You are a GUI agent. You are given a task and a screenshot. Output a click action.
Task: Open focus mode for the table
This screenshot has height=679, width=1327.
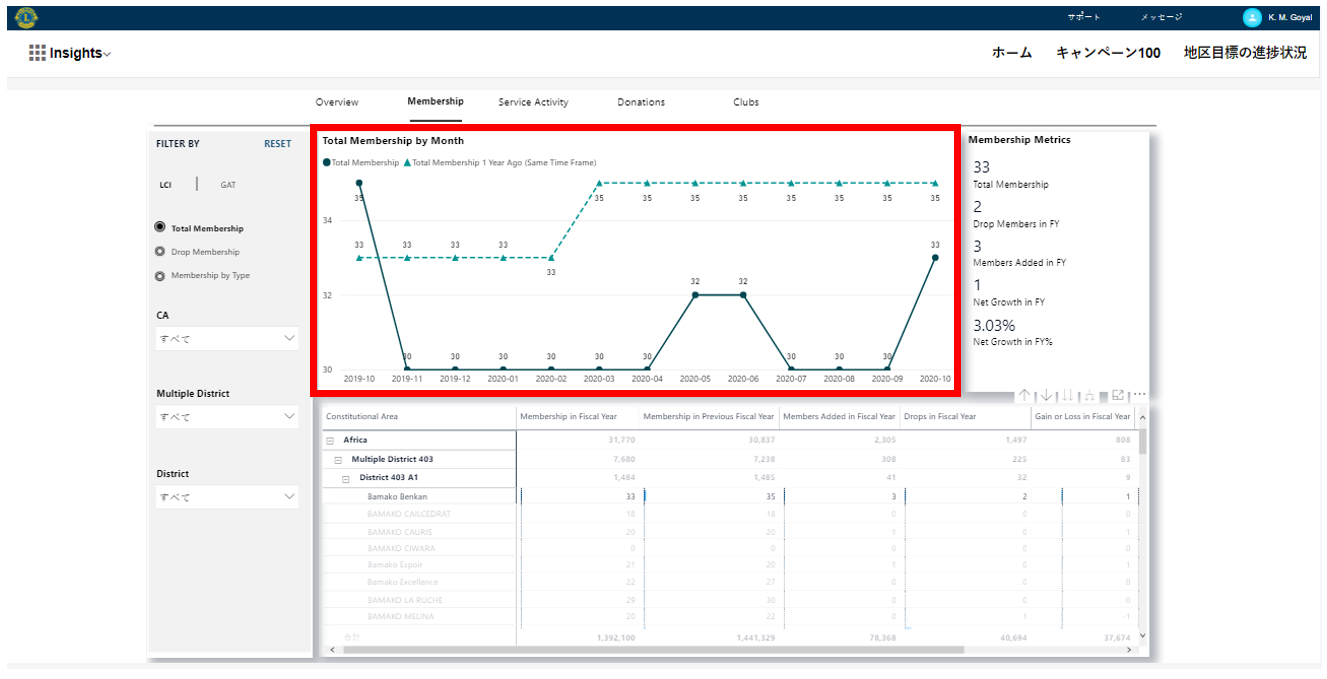coord(1118,396)
